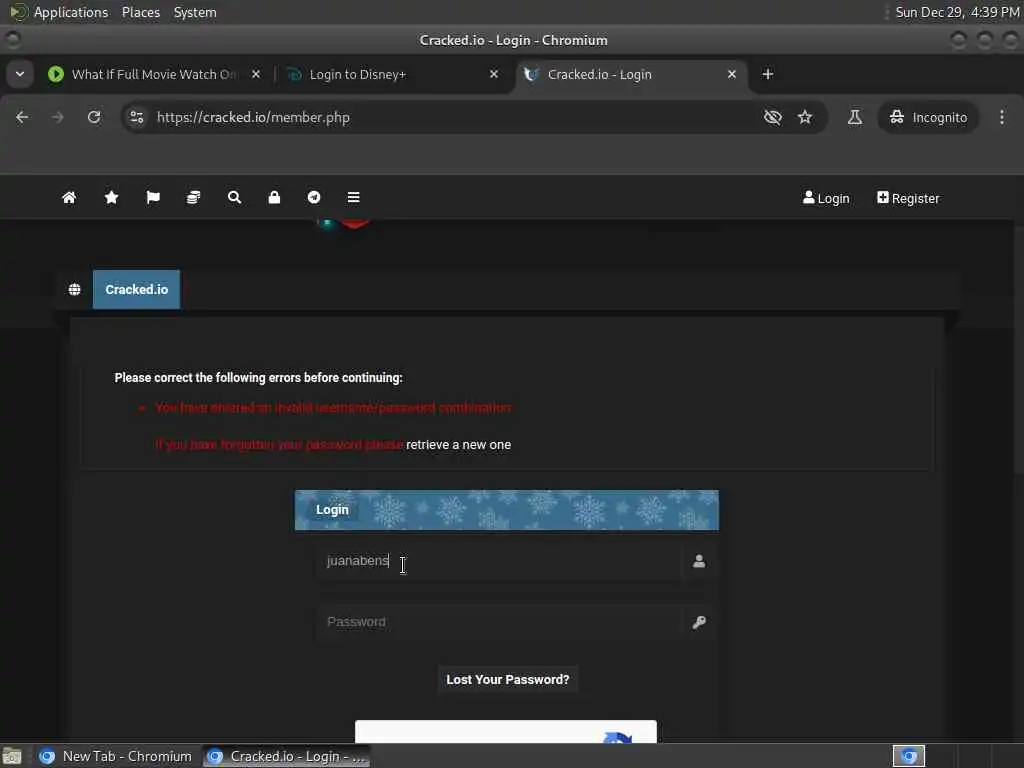
Task: Click the padlock icon in the navbar
Action: (x=274, y=198)
